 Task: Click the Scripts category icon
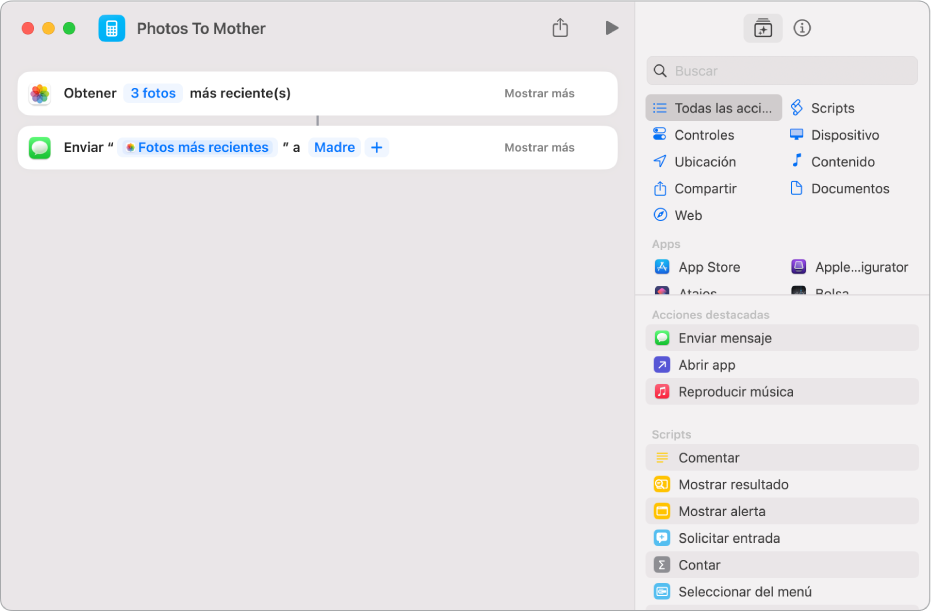pos(796,107)
